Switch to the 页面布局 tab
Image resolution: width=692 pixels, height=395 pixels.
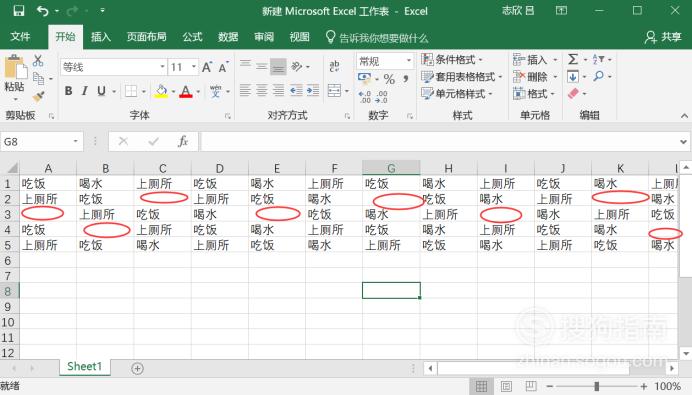147,37
